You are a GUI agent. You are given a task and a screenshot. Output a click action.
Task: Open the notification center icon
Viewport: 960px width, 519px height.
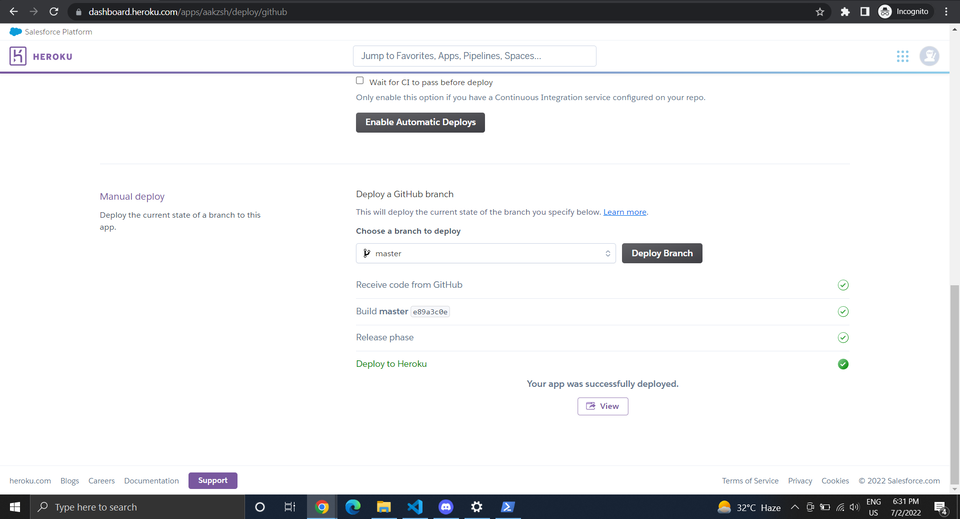(x=940, y=507)
